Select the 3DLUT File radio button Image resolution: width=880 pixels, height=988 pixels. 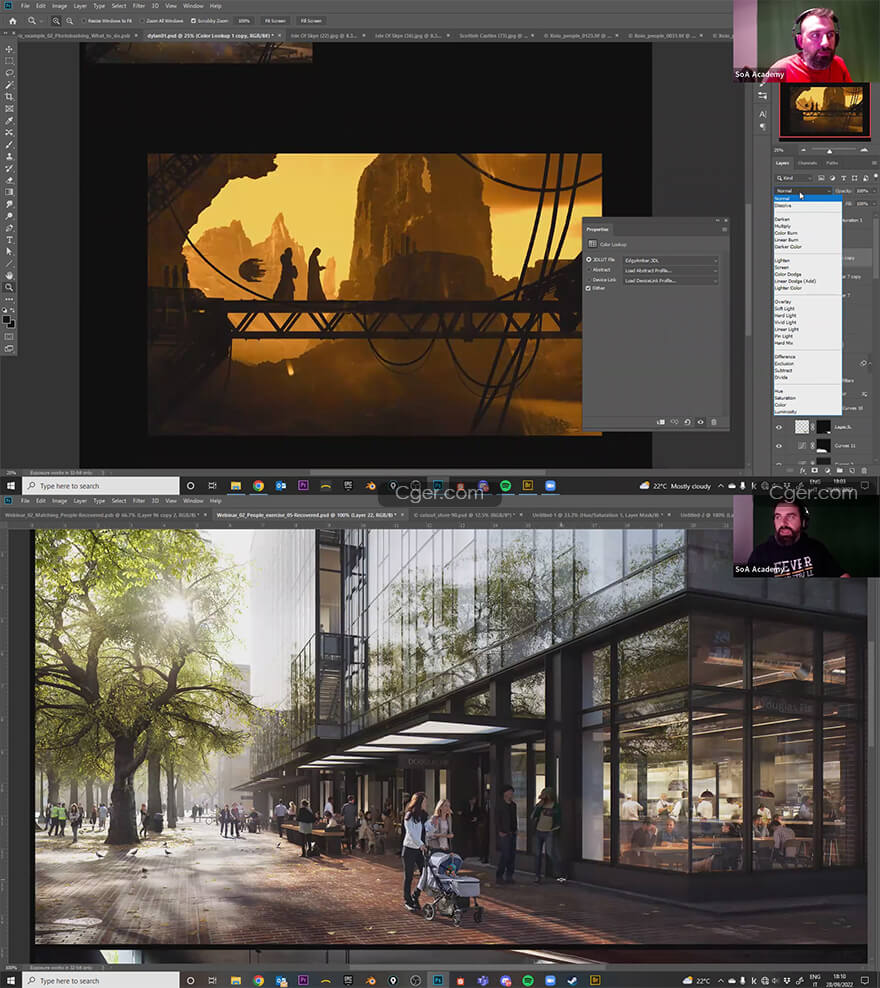[x=589, y=260]
